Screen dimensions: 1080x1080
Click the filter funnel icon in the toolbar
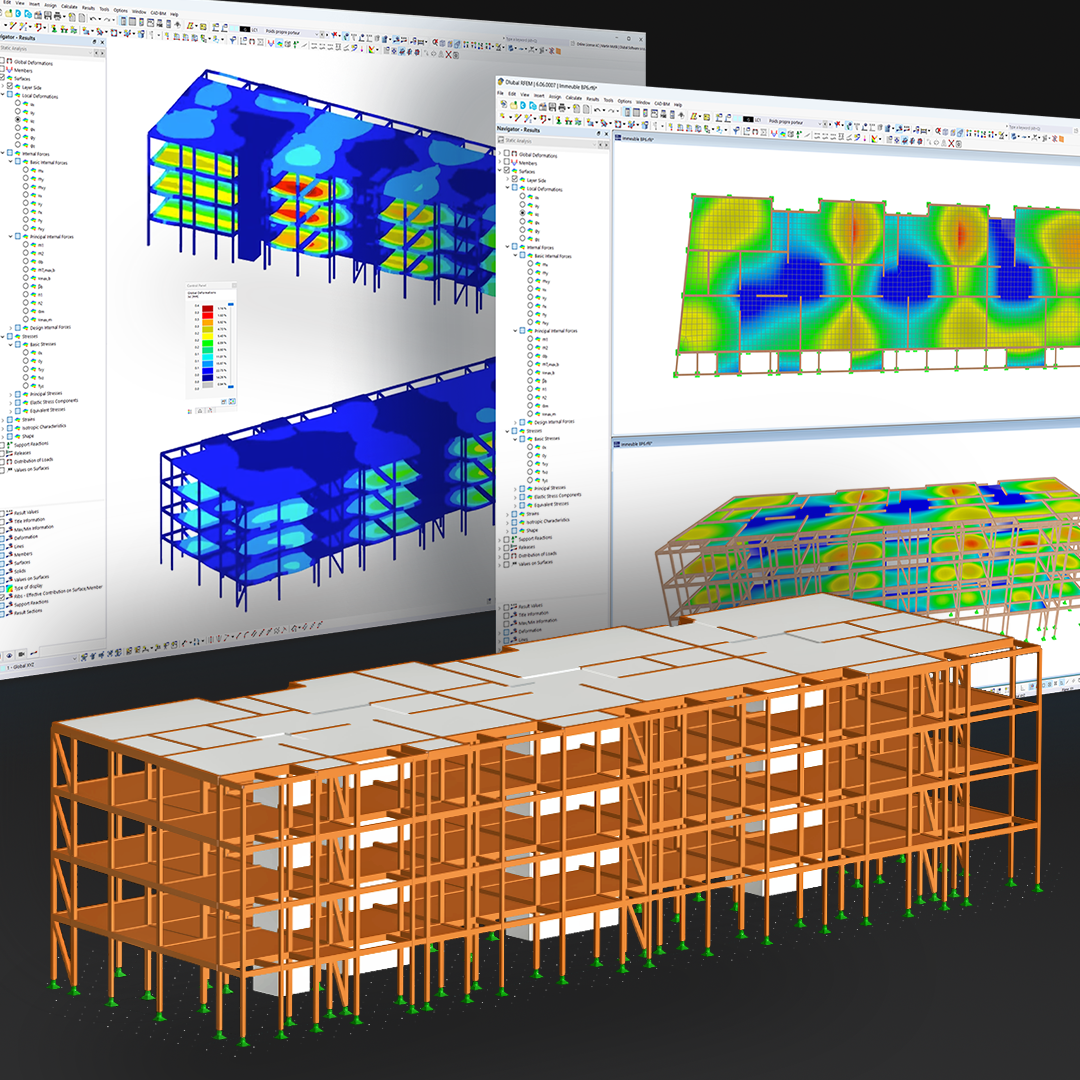(735, 130)
